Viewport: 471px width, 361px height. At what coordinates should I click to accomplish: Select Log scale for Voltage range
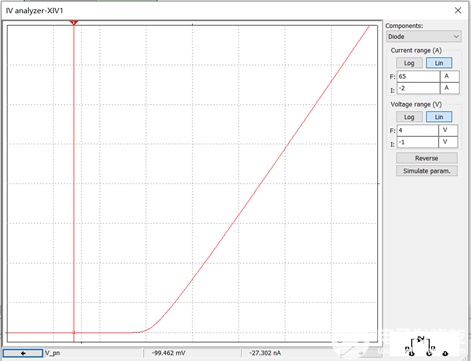(409, 117)
